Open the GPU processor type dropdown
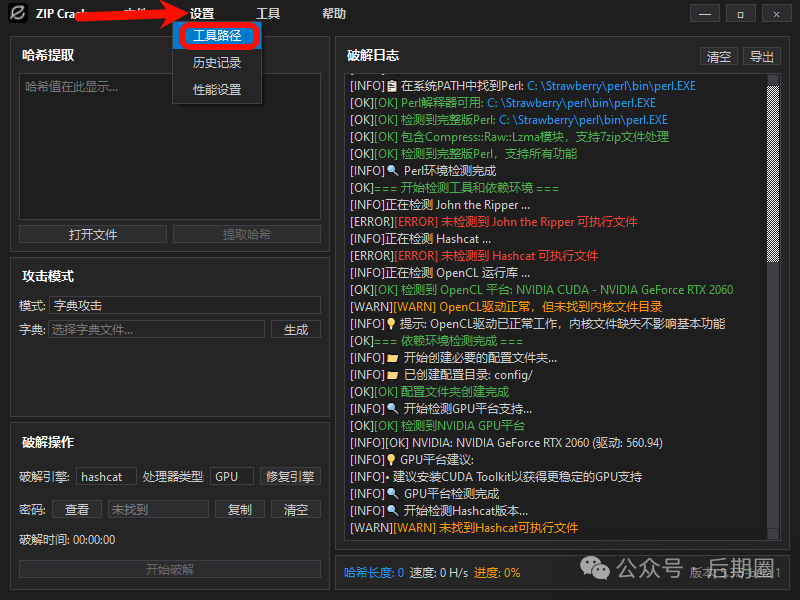This screenshot has height=600, width=800. coord(231,476)
